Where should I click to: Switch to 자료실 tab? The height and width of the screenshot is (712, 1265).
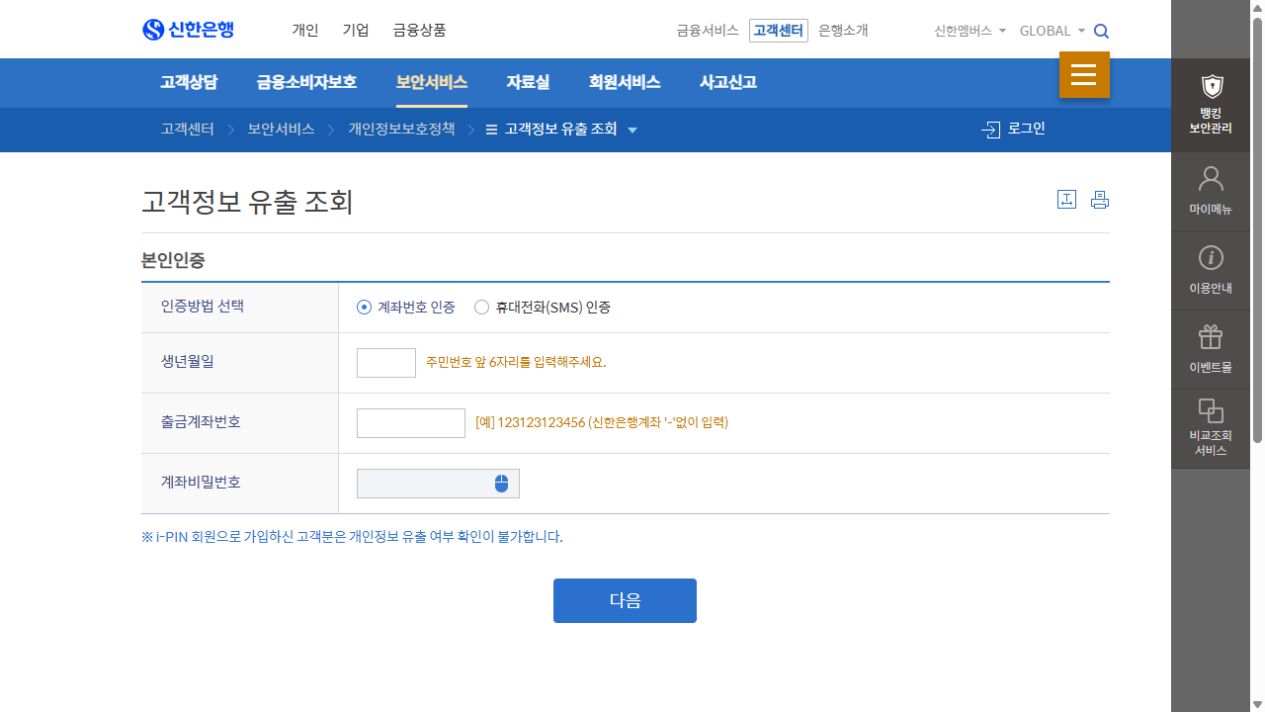point(528,83)
